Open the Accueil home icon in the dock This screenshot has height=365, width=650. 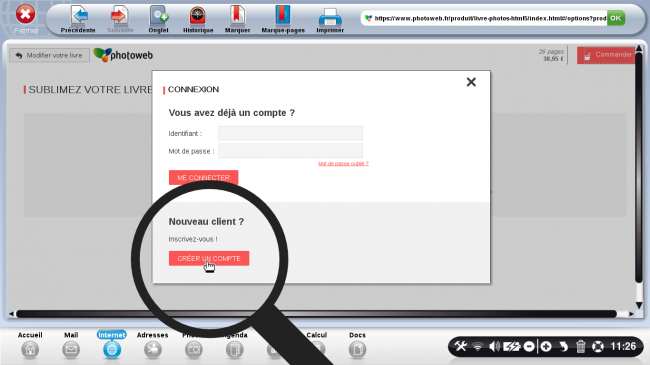pyautogui.click(x=30, y=350)
